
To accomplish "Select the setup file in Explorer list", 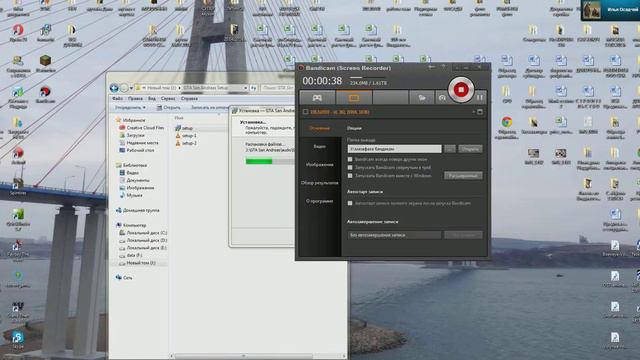I will click(184, 128).
